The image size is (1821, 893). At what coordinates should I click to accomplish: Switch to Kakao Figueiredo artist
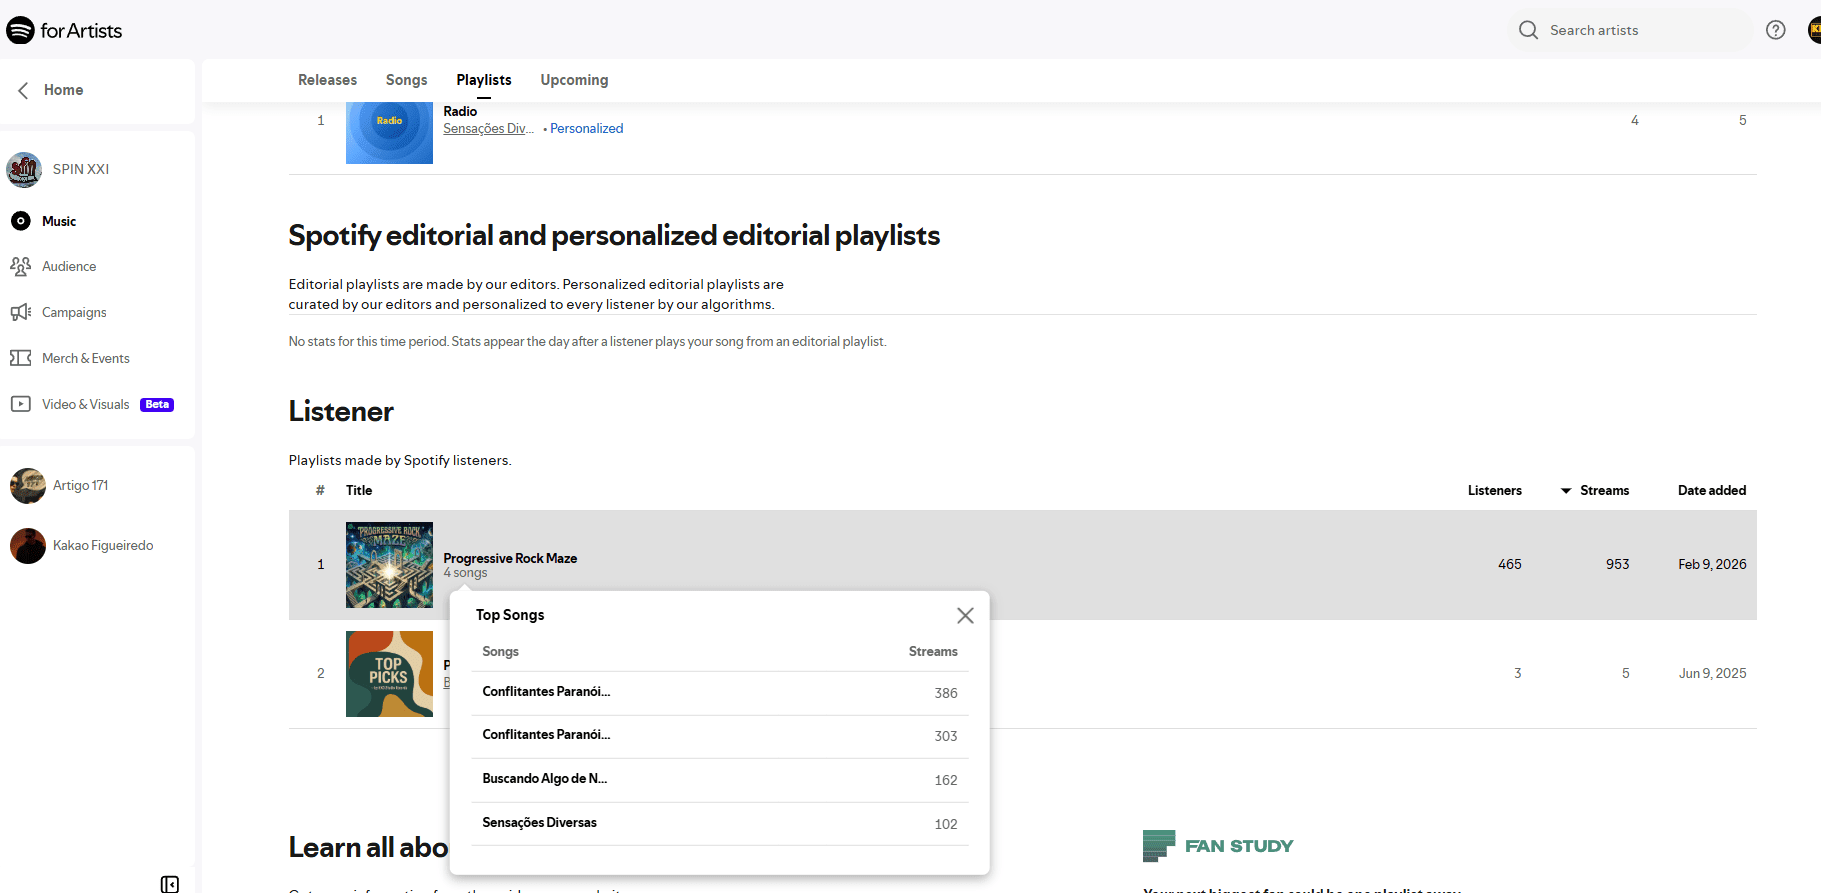click(102, 546)
